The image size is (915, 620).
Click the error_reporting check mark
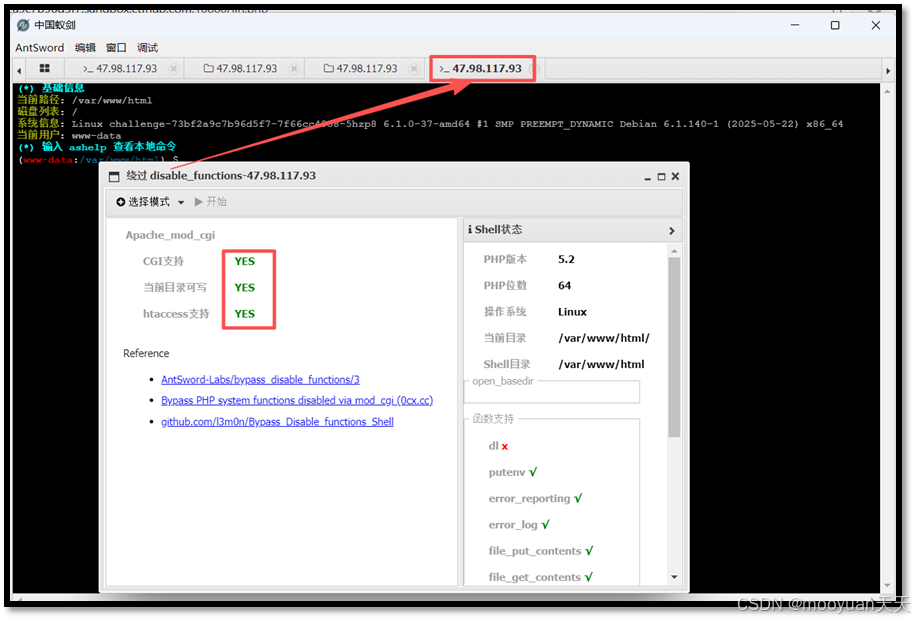click(578, 498)
